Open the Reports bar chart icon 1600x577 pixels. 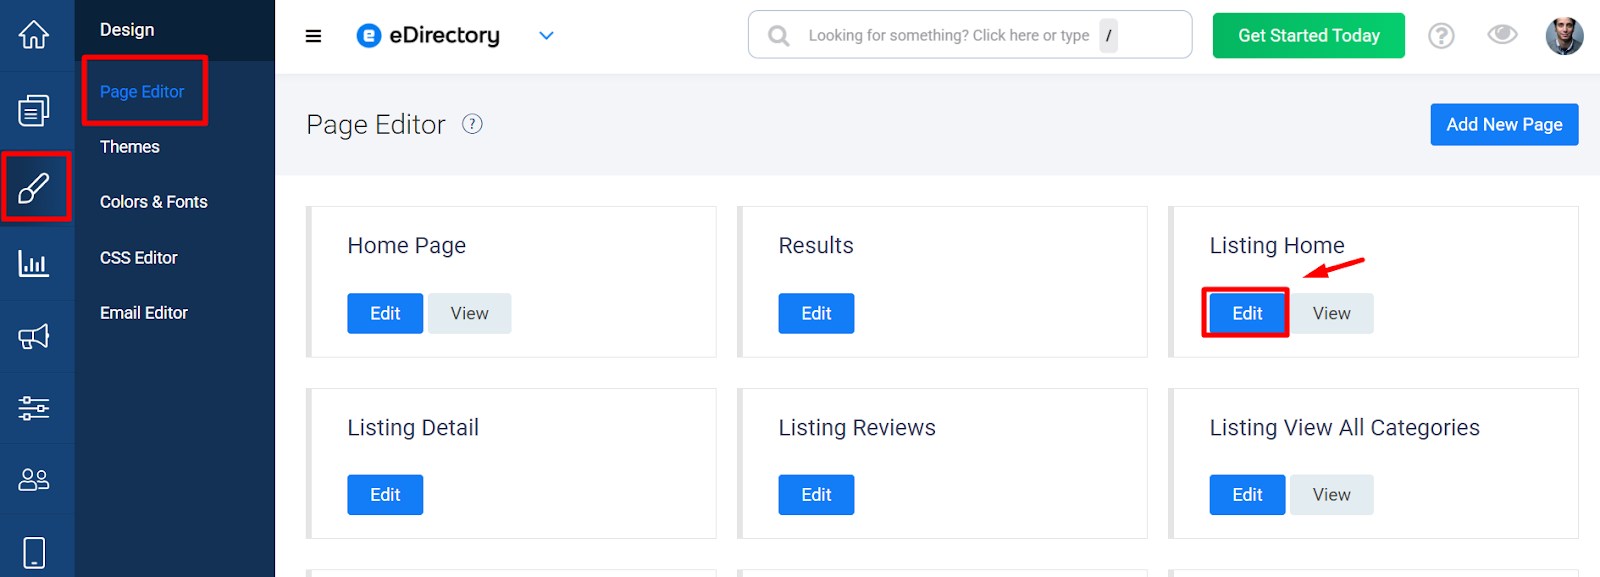coord(34,263)
